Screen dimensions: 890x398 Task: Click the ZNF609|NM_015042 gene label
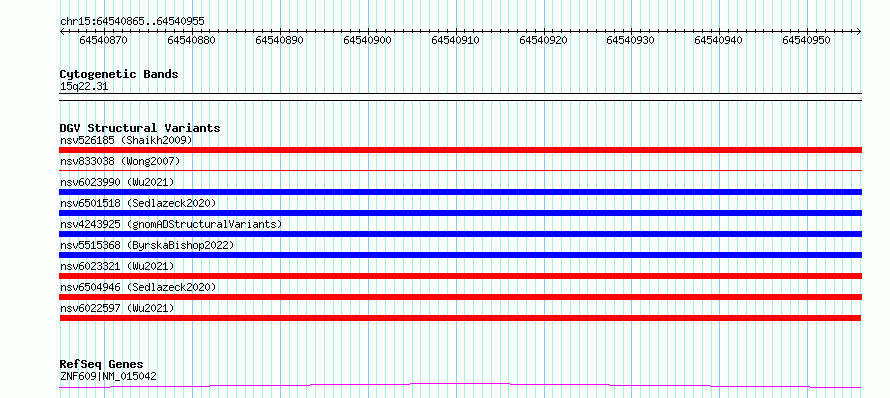coord(108,376)
